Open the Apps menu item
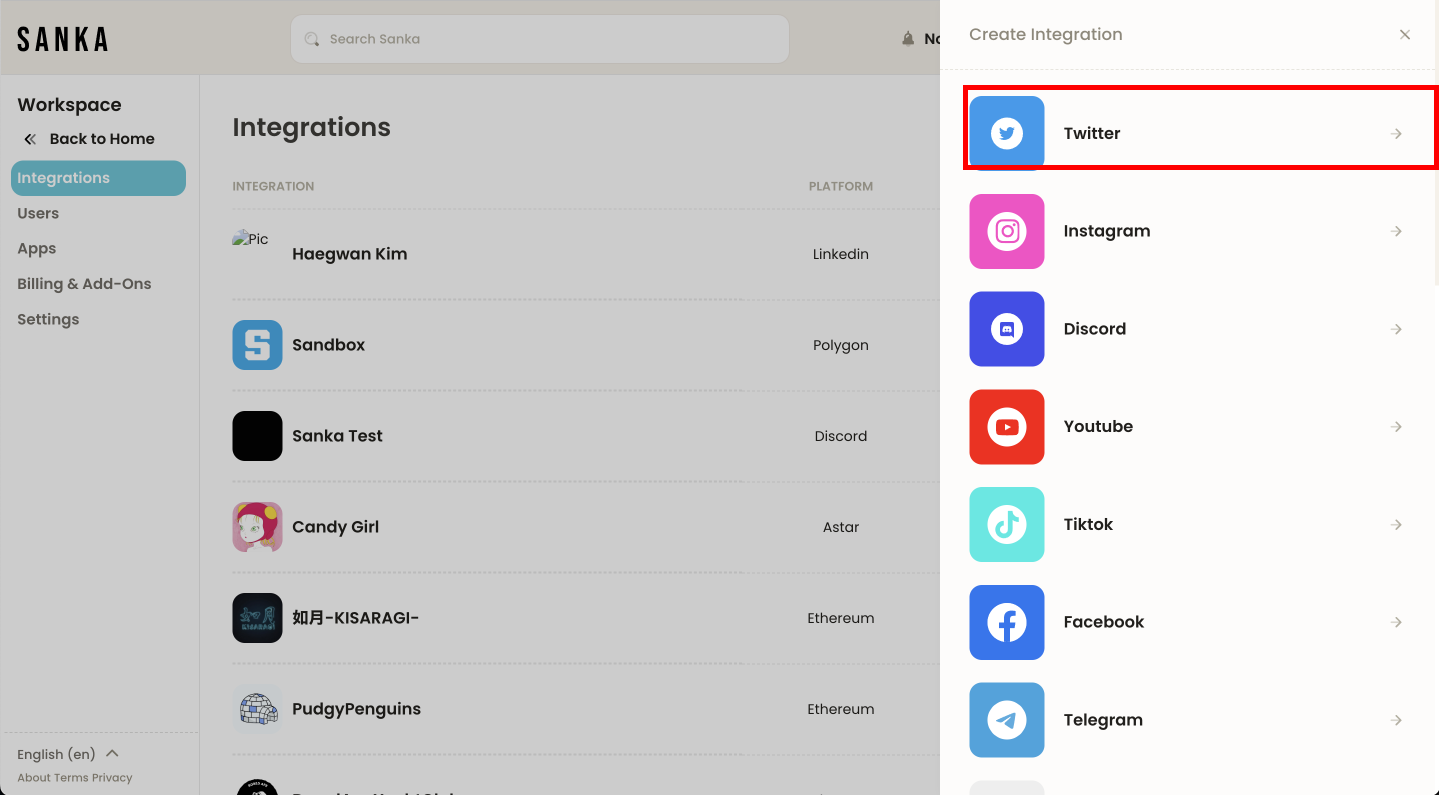The image size is (1439, 795). 37,249
